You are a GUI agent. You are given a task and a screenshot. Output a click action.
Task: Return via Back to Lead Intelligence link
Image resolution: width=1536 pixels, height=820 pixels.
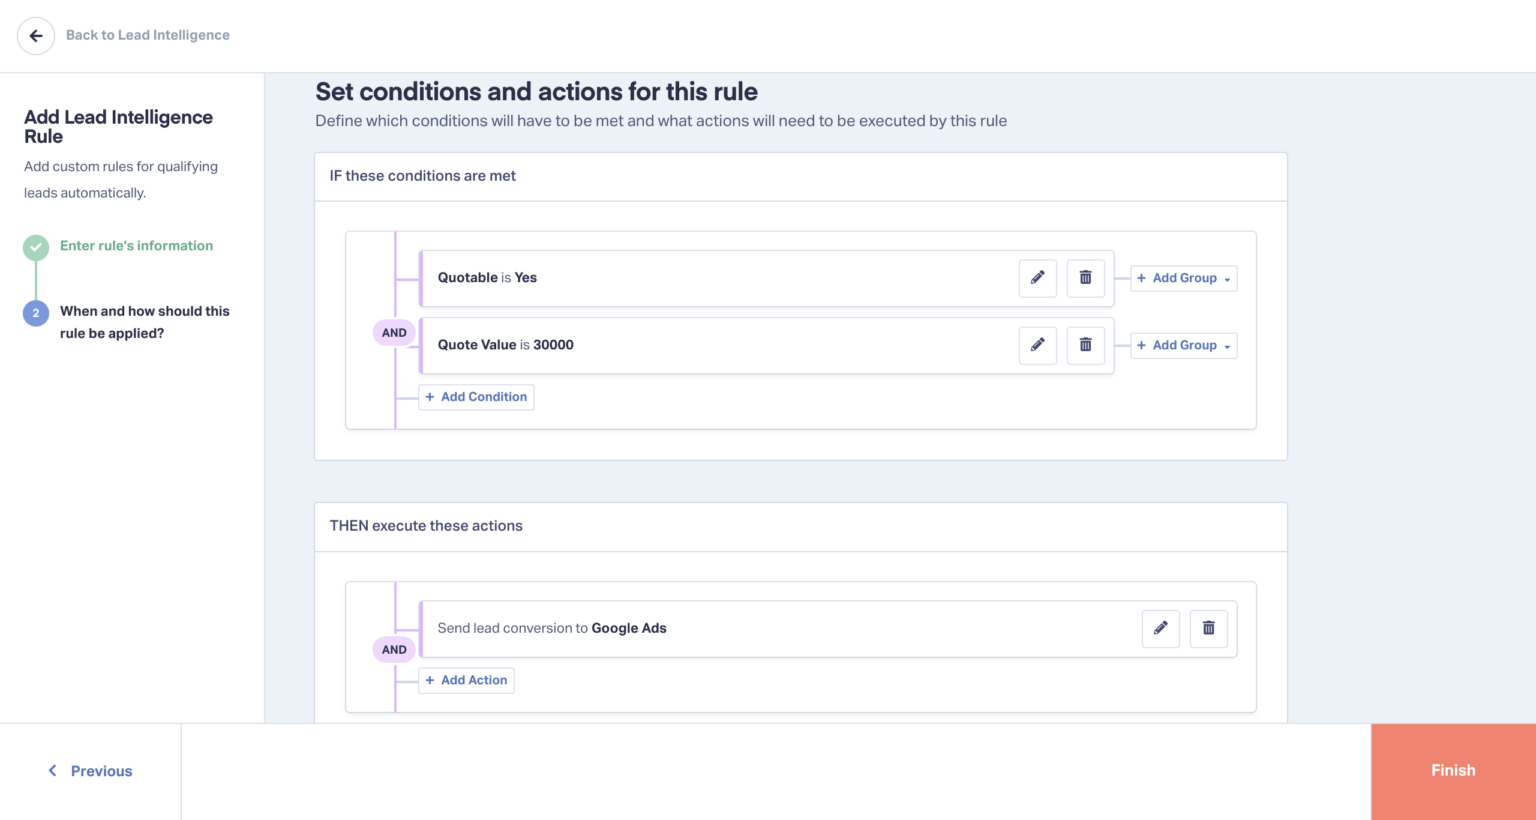click(147, 35)
